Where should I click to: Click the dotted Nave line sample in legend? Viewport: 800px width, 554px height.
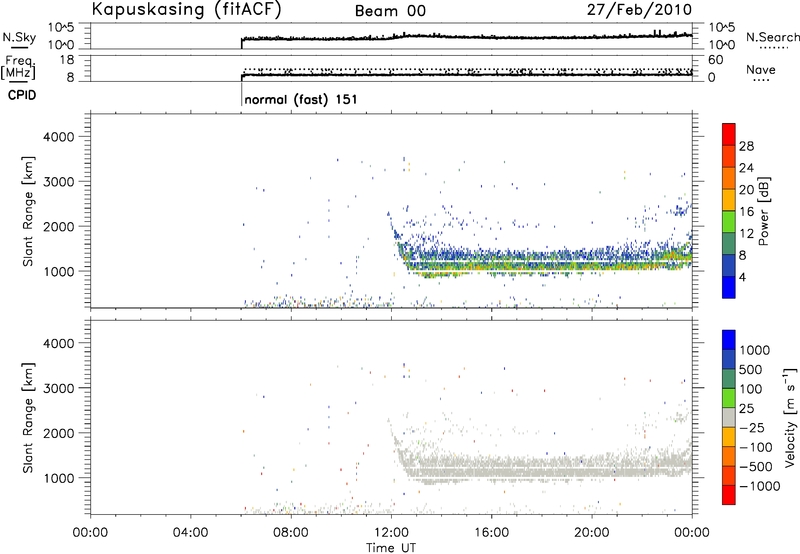click(x=762, y=81)
